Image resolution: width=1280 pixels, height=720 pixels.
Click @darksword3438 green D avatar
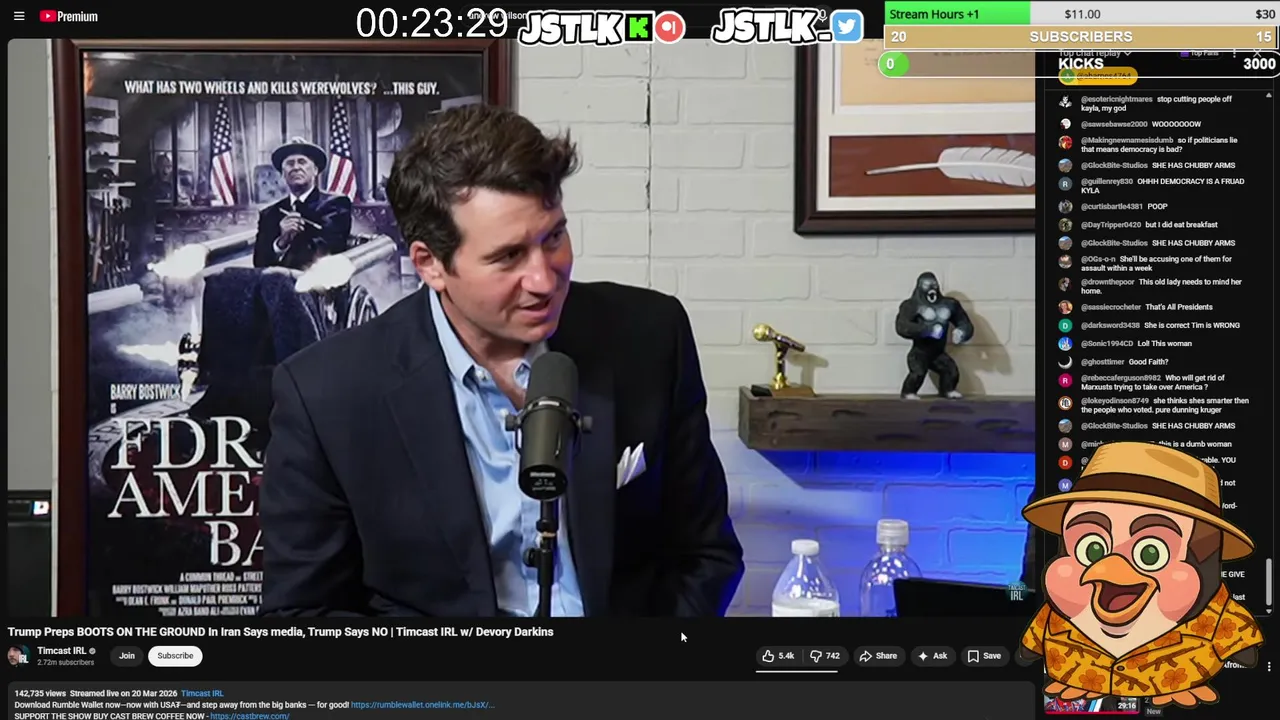[x=1065, y=325]
